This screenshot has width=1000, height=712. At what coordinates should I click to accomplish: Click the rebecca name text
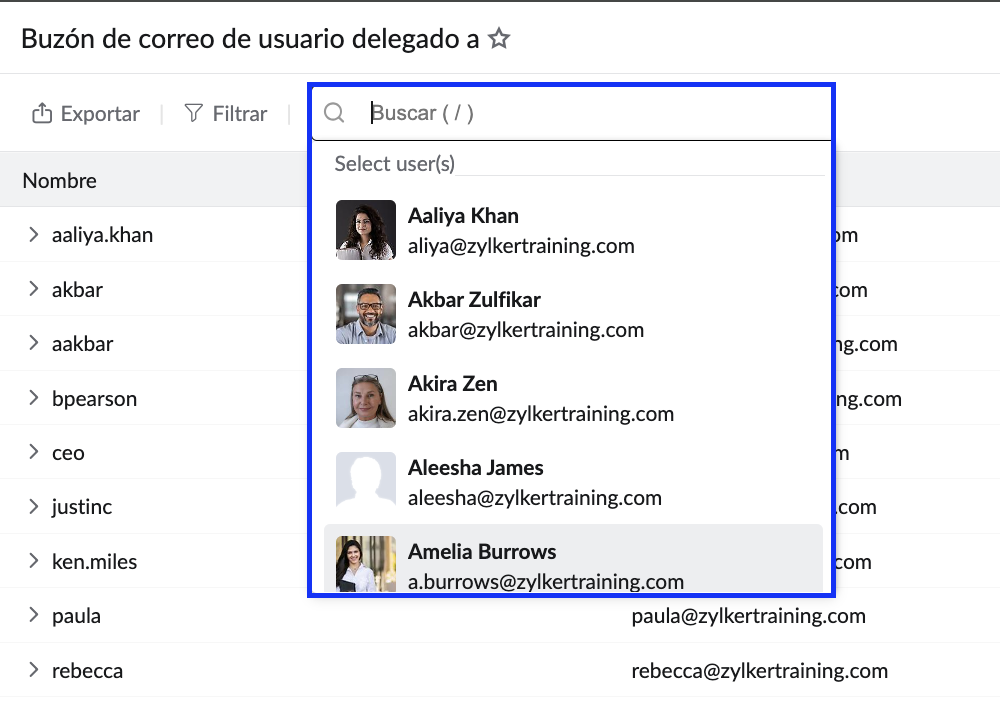87,671
